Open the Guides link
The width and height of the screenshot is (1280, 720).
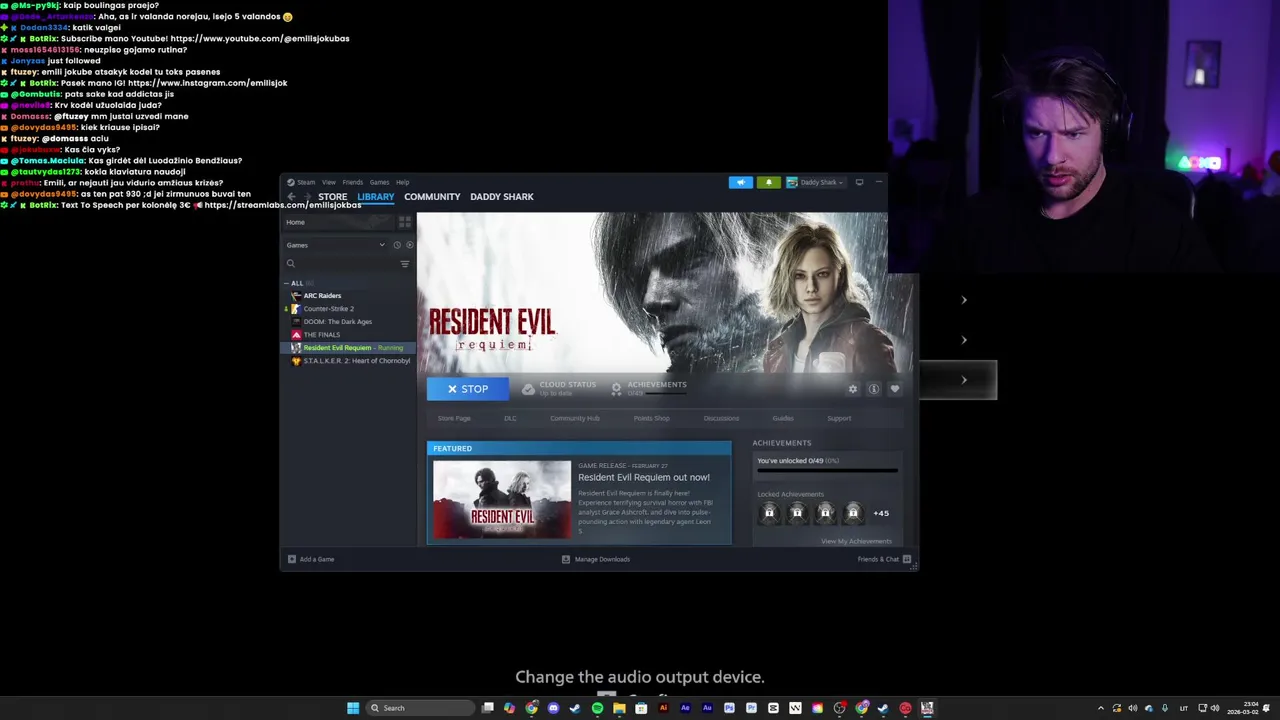pos(783,418)
